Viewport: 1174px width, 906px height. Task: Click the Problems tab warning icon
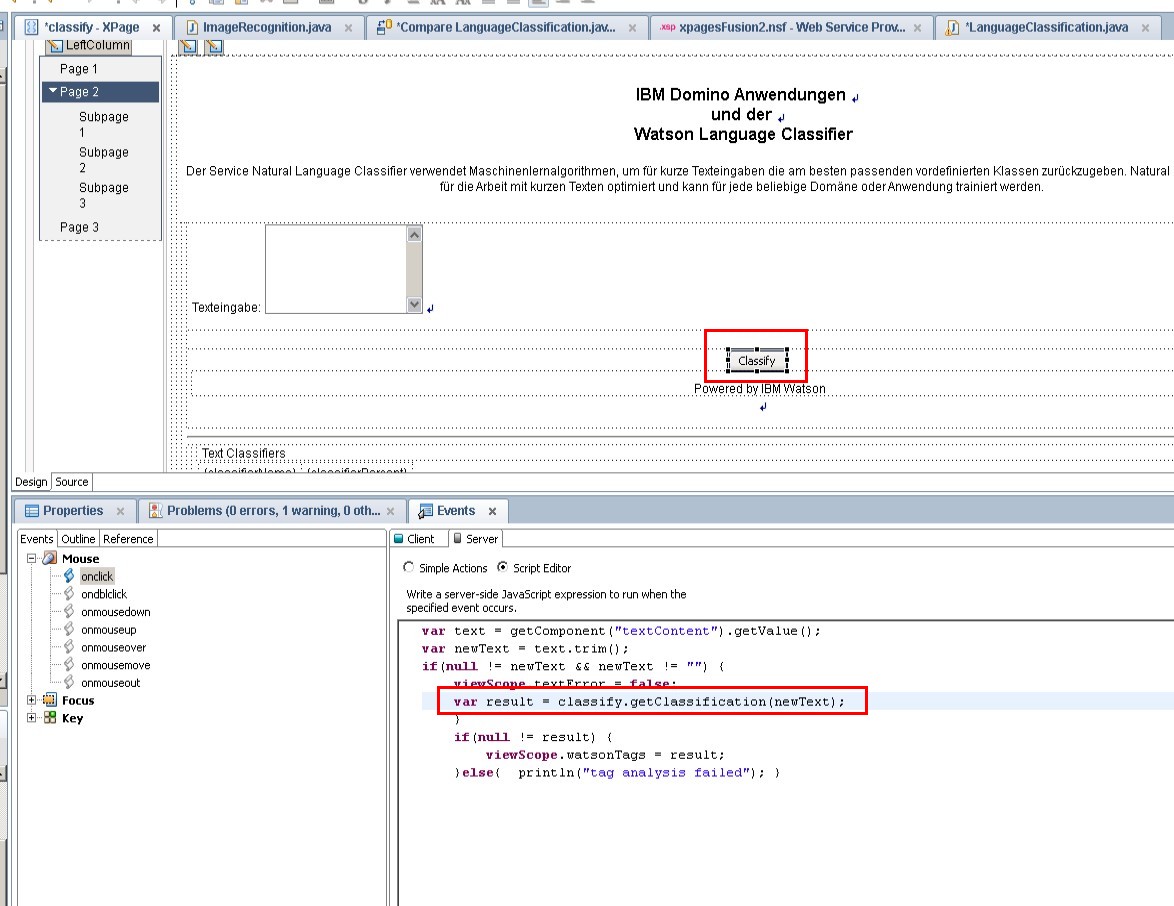pos(155,511)
